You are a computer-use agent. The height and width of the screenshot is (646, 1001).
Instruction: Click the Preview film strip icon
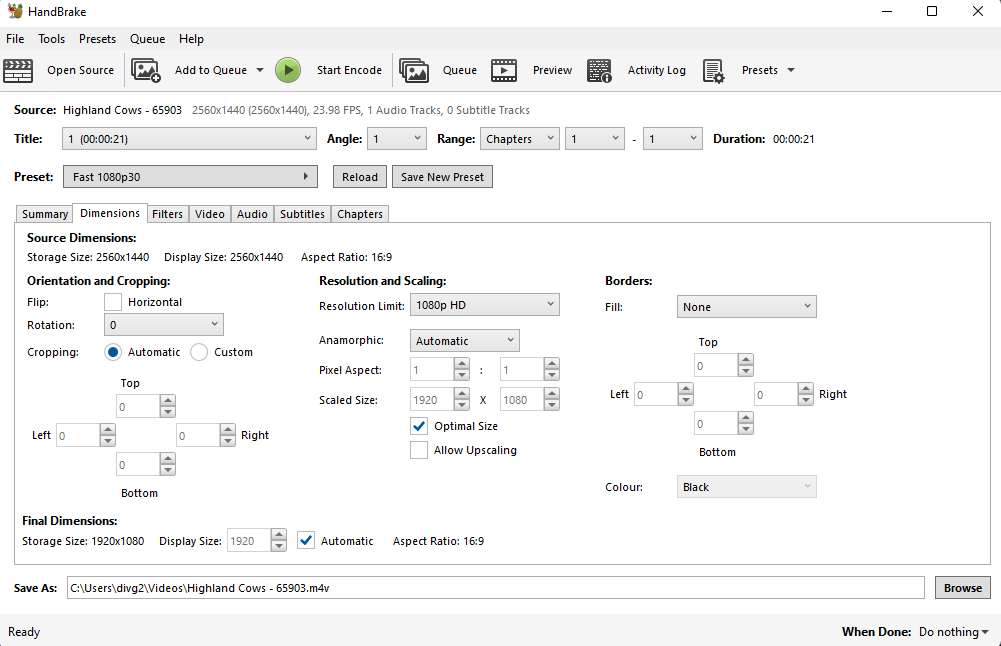[504, 70]
